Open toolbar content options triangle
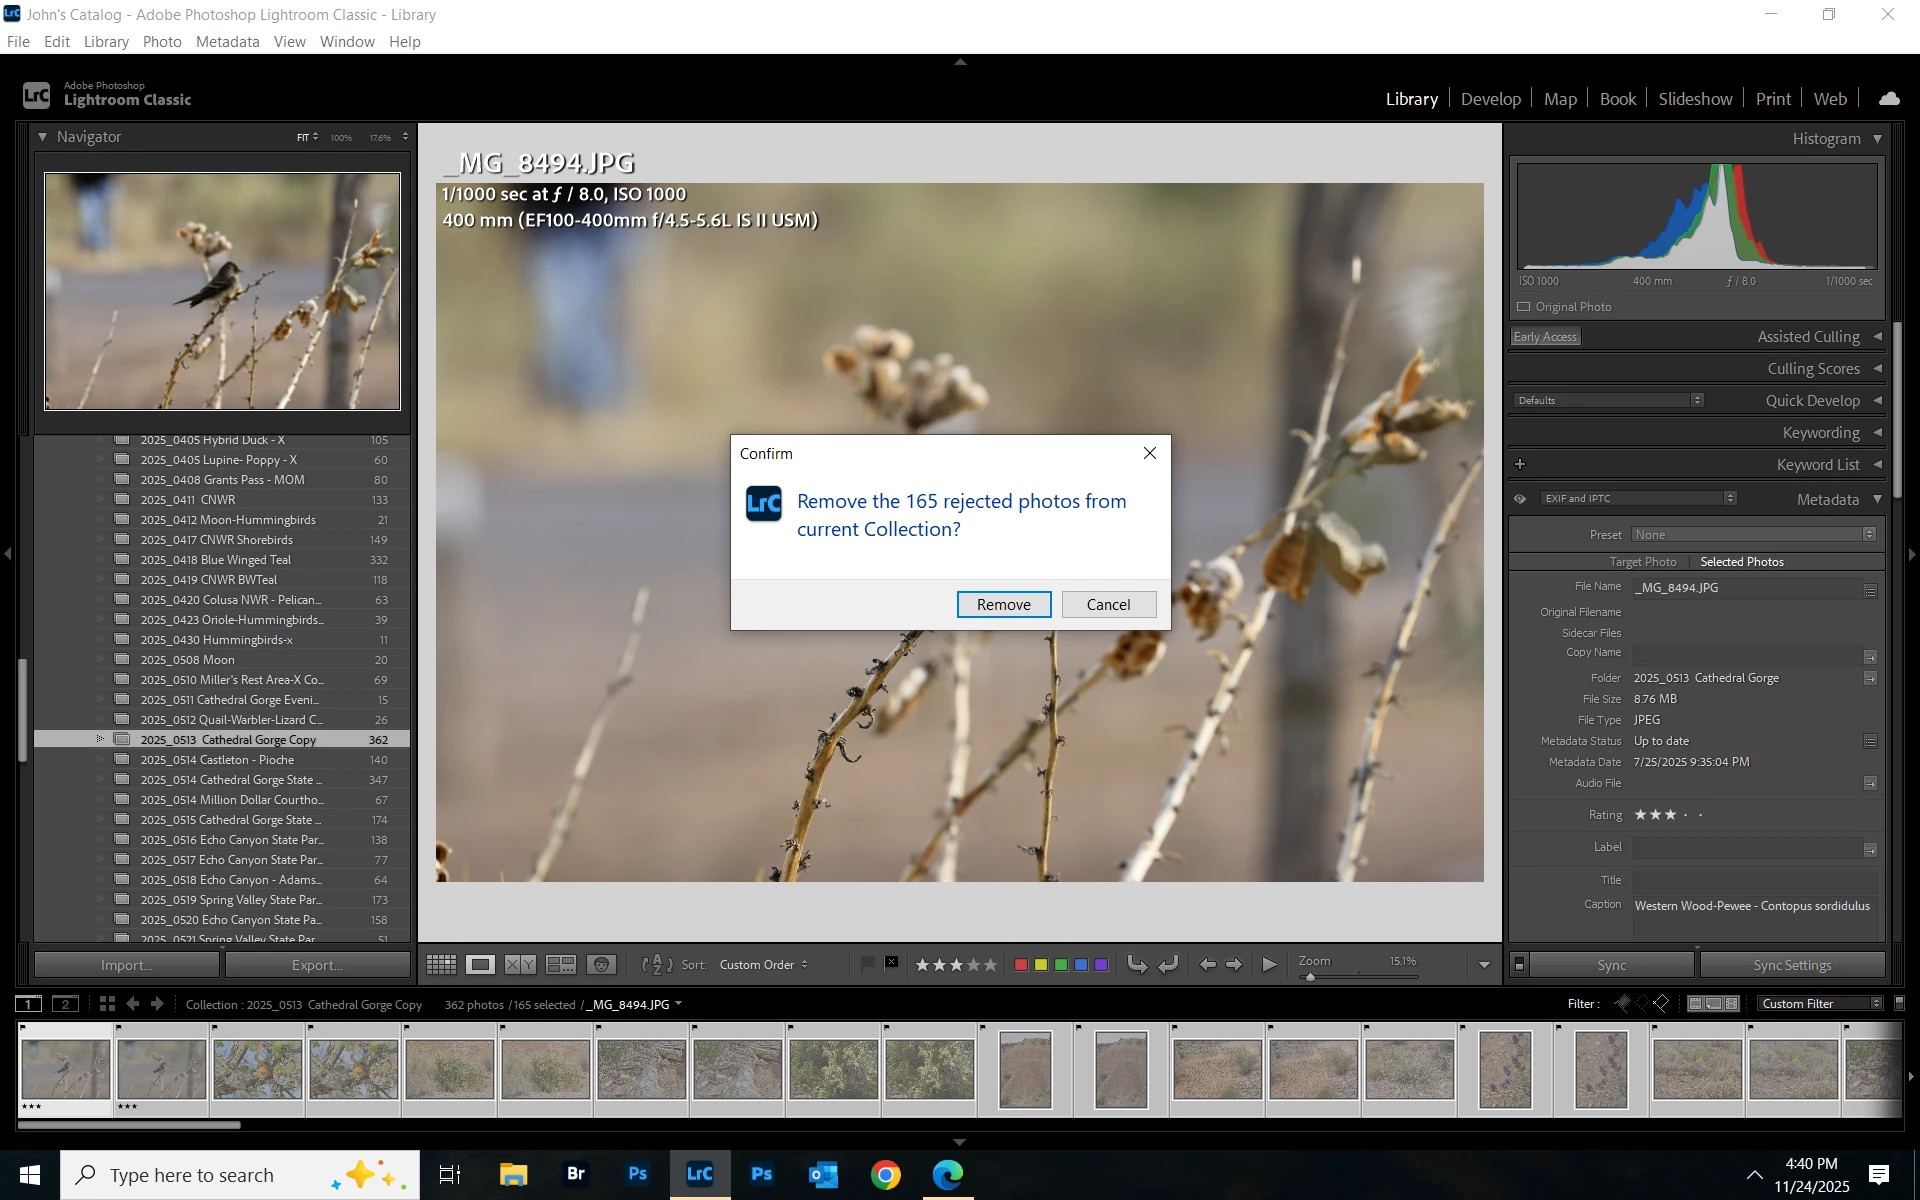1920x1200 pixels. 1484,965
